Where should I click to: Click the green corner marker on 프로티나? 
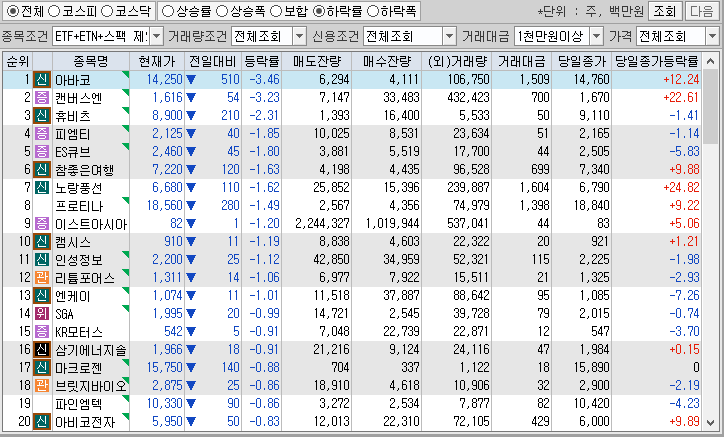click(126, 200)
